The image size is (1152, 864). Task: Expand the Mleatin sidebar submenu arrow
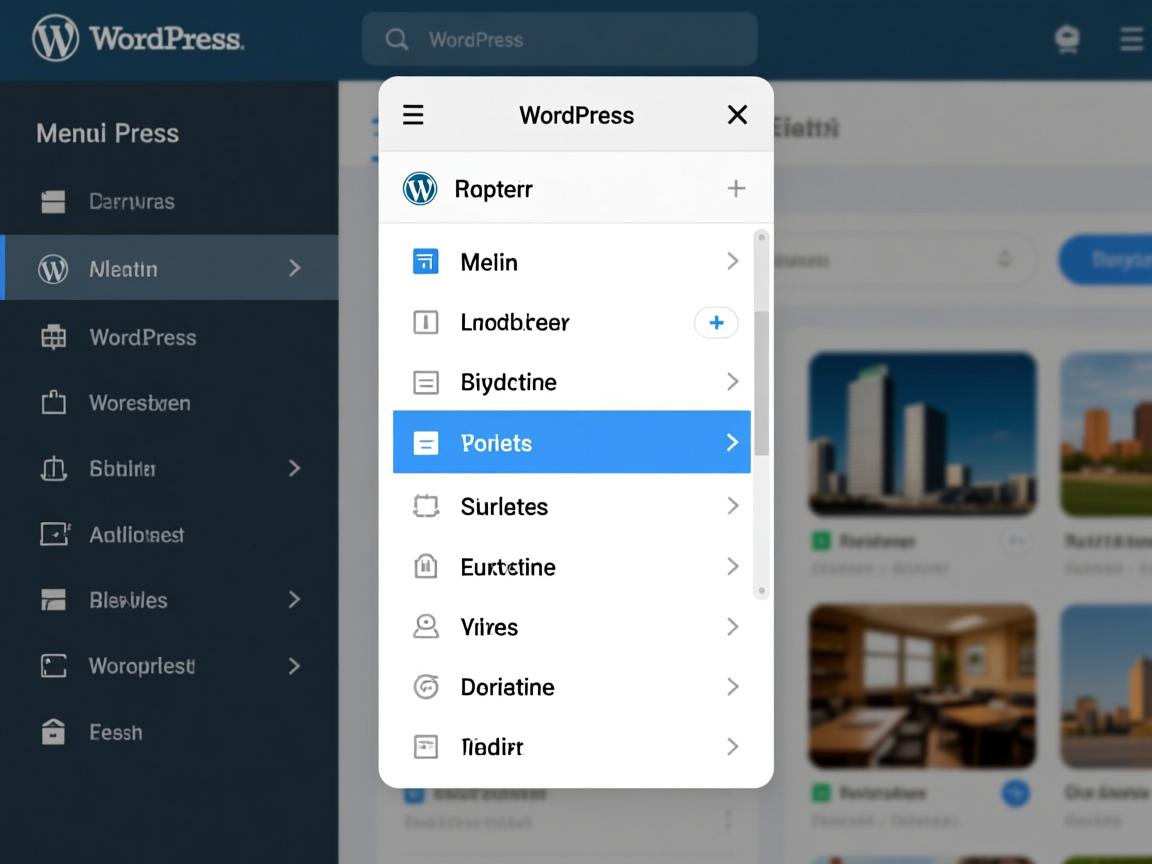(x=294, y=268)
